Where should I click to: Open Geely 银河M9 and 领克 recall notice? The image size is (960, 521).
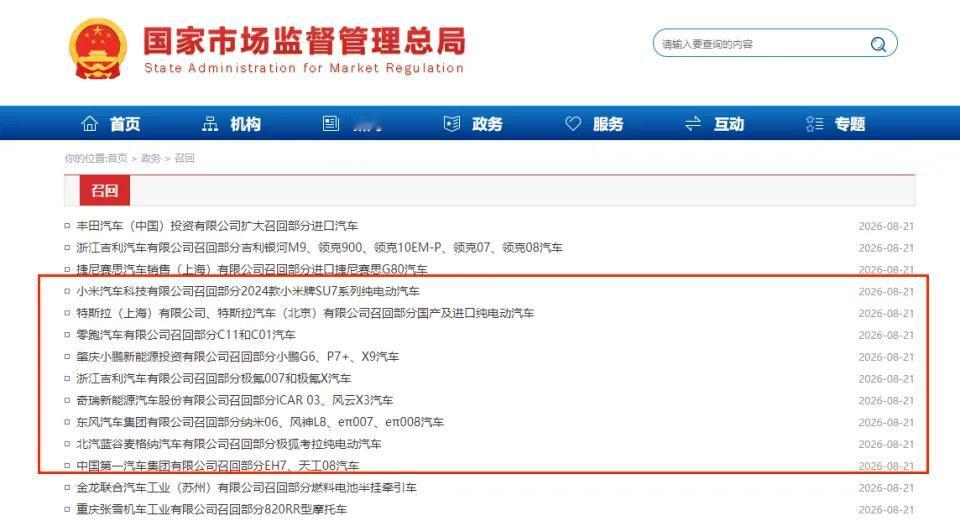[x=319, y=248]
